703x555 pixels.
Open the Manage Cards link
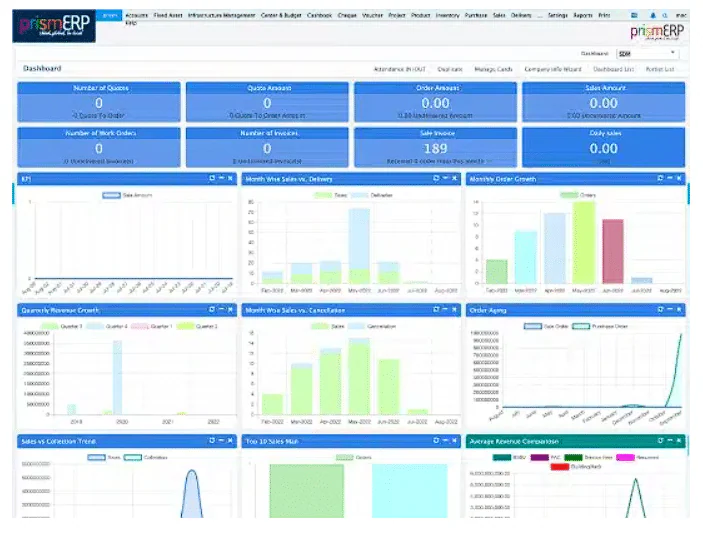(x=493, y=69)
